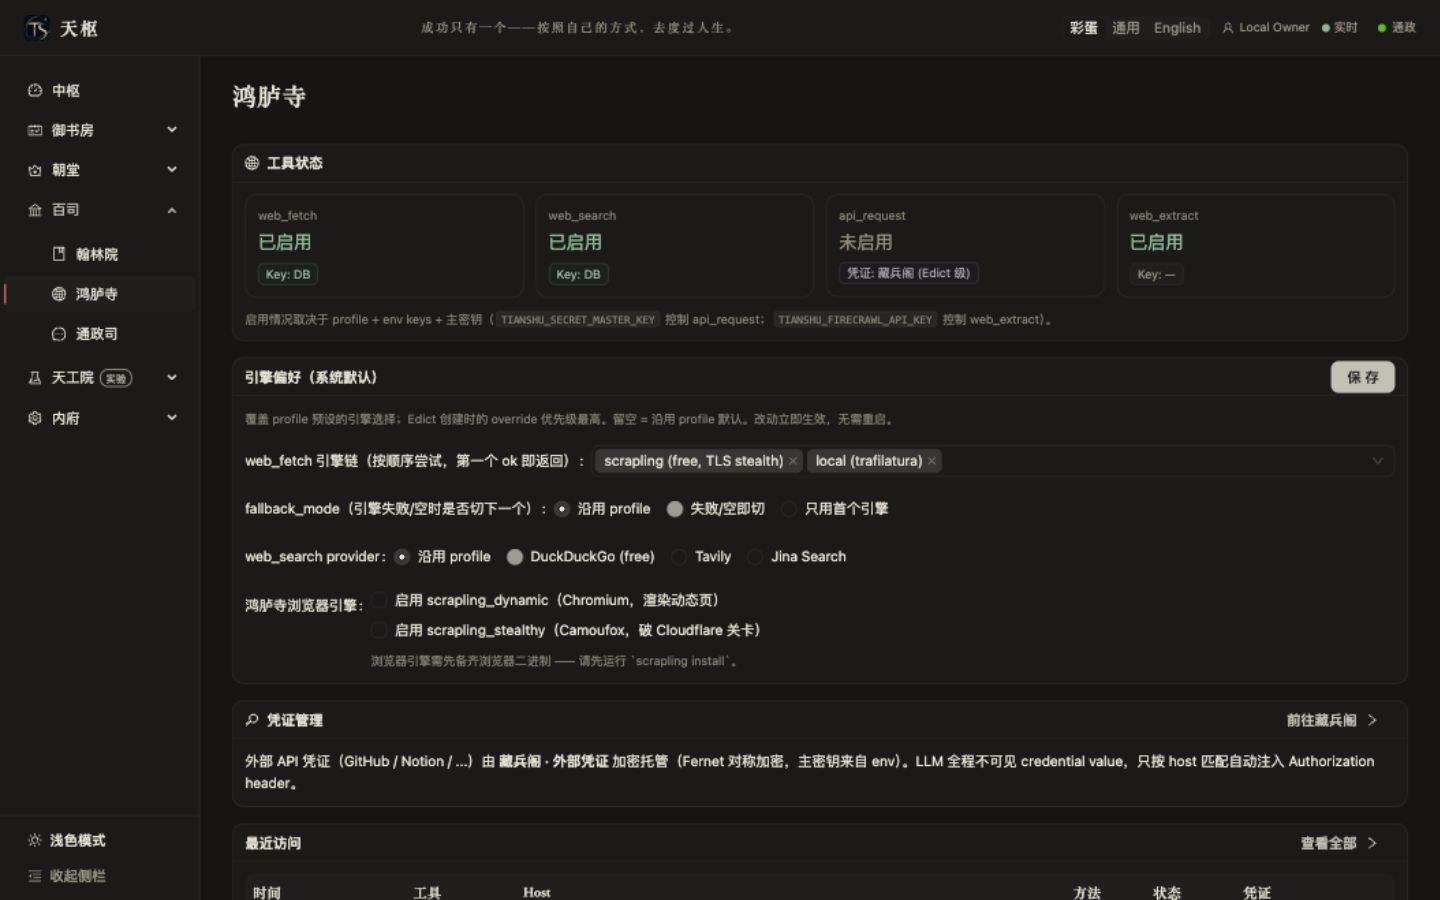
Task: Click chevron next to 查看全部
Action: pyautogui.click(x=1372, y=843)
